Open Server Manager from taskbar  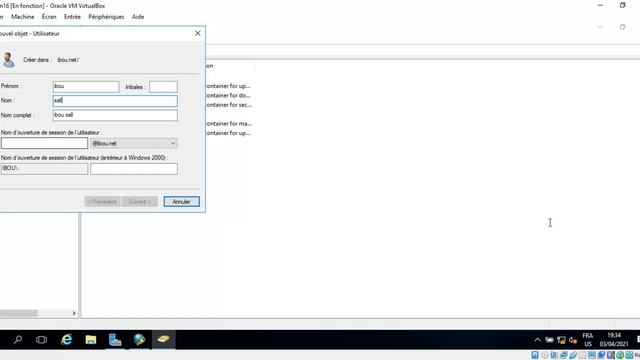pyautogui.click(x=115, y=340)
